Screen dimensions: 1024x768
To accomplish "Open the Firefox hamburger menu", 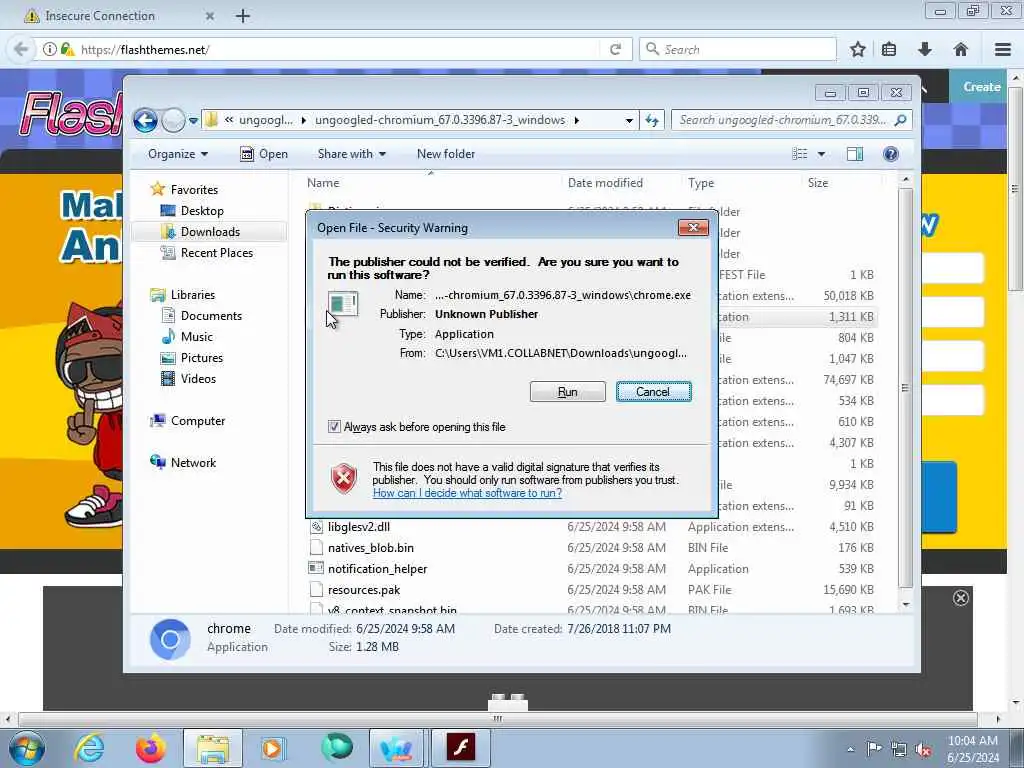I will (x=1003, y=50).
